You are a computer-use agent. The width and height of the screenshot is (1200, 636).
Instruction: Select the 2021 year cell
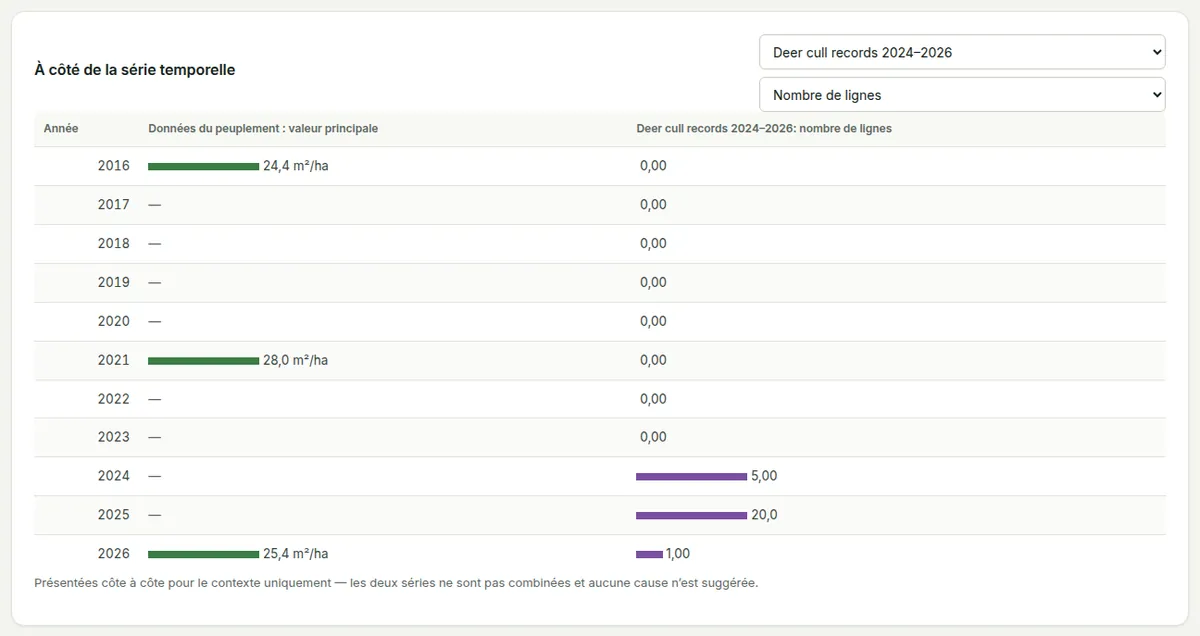[x=114, y=360]
